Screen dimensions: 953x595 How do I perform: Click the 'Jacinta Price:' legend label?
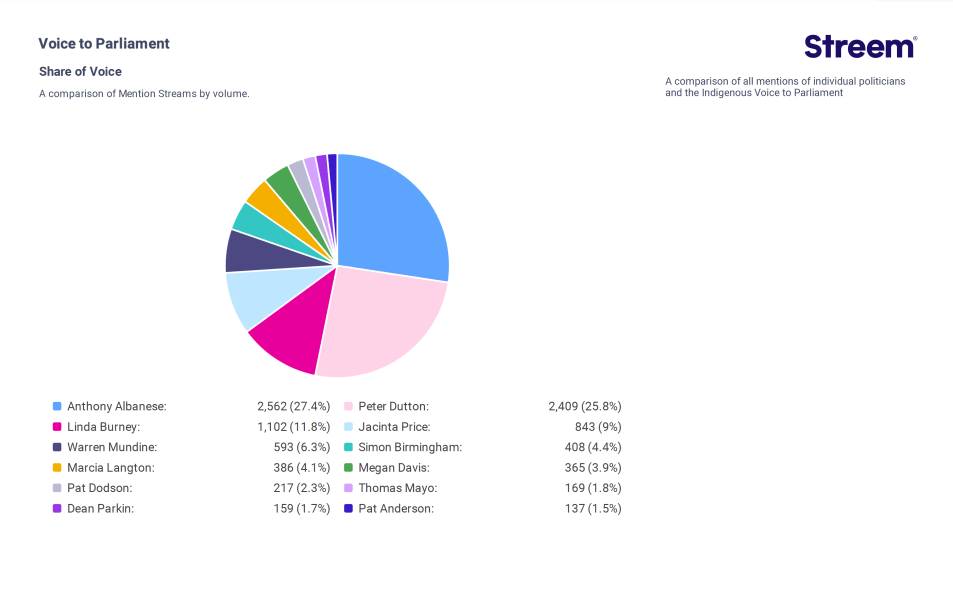pos(394,427)
